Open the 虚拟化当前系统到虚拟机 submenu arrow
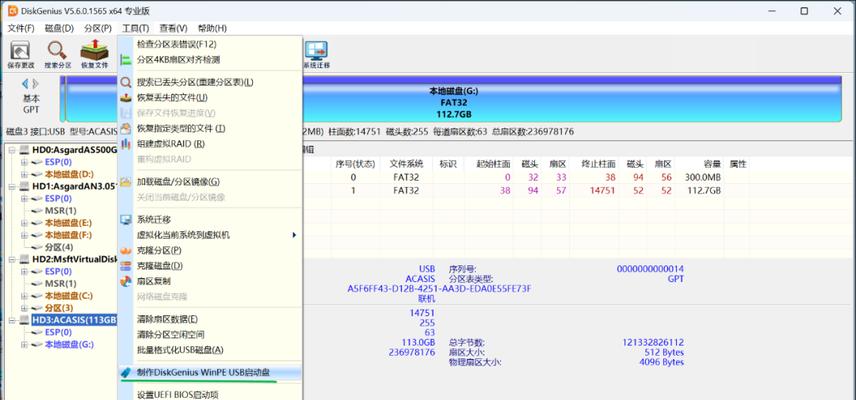Viewport: 856px width, 400px height. click(x=294, y=235)
